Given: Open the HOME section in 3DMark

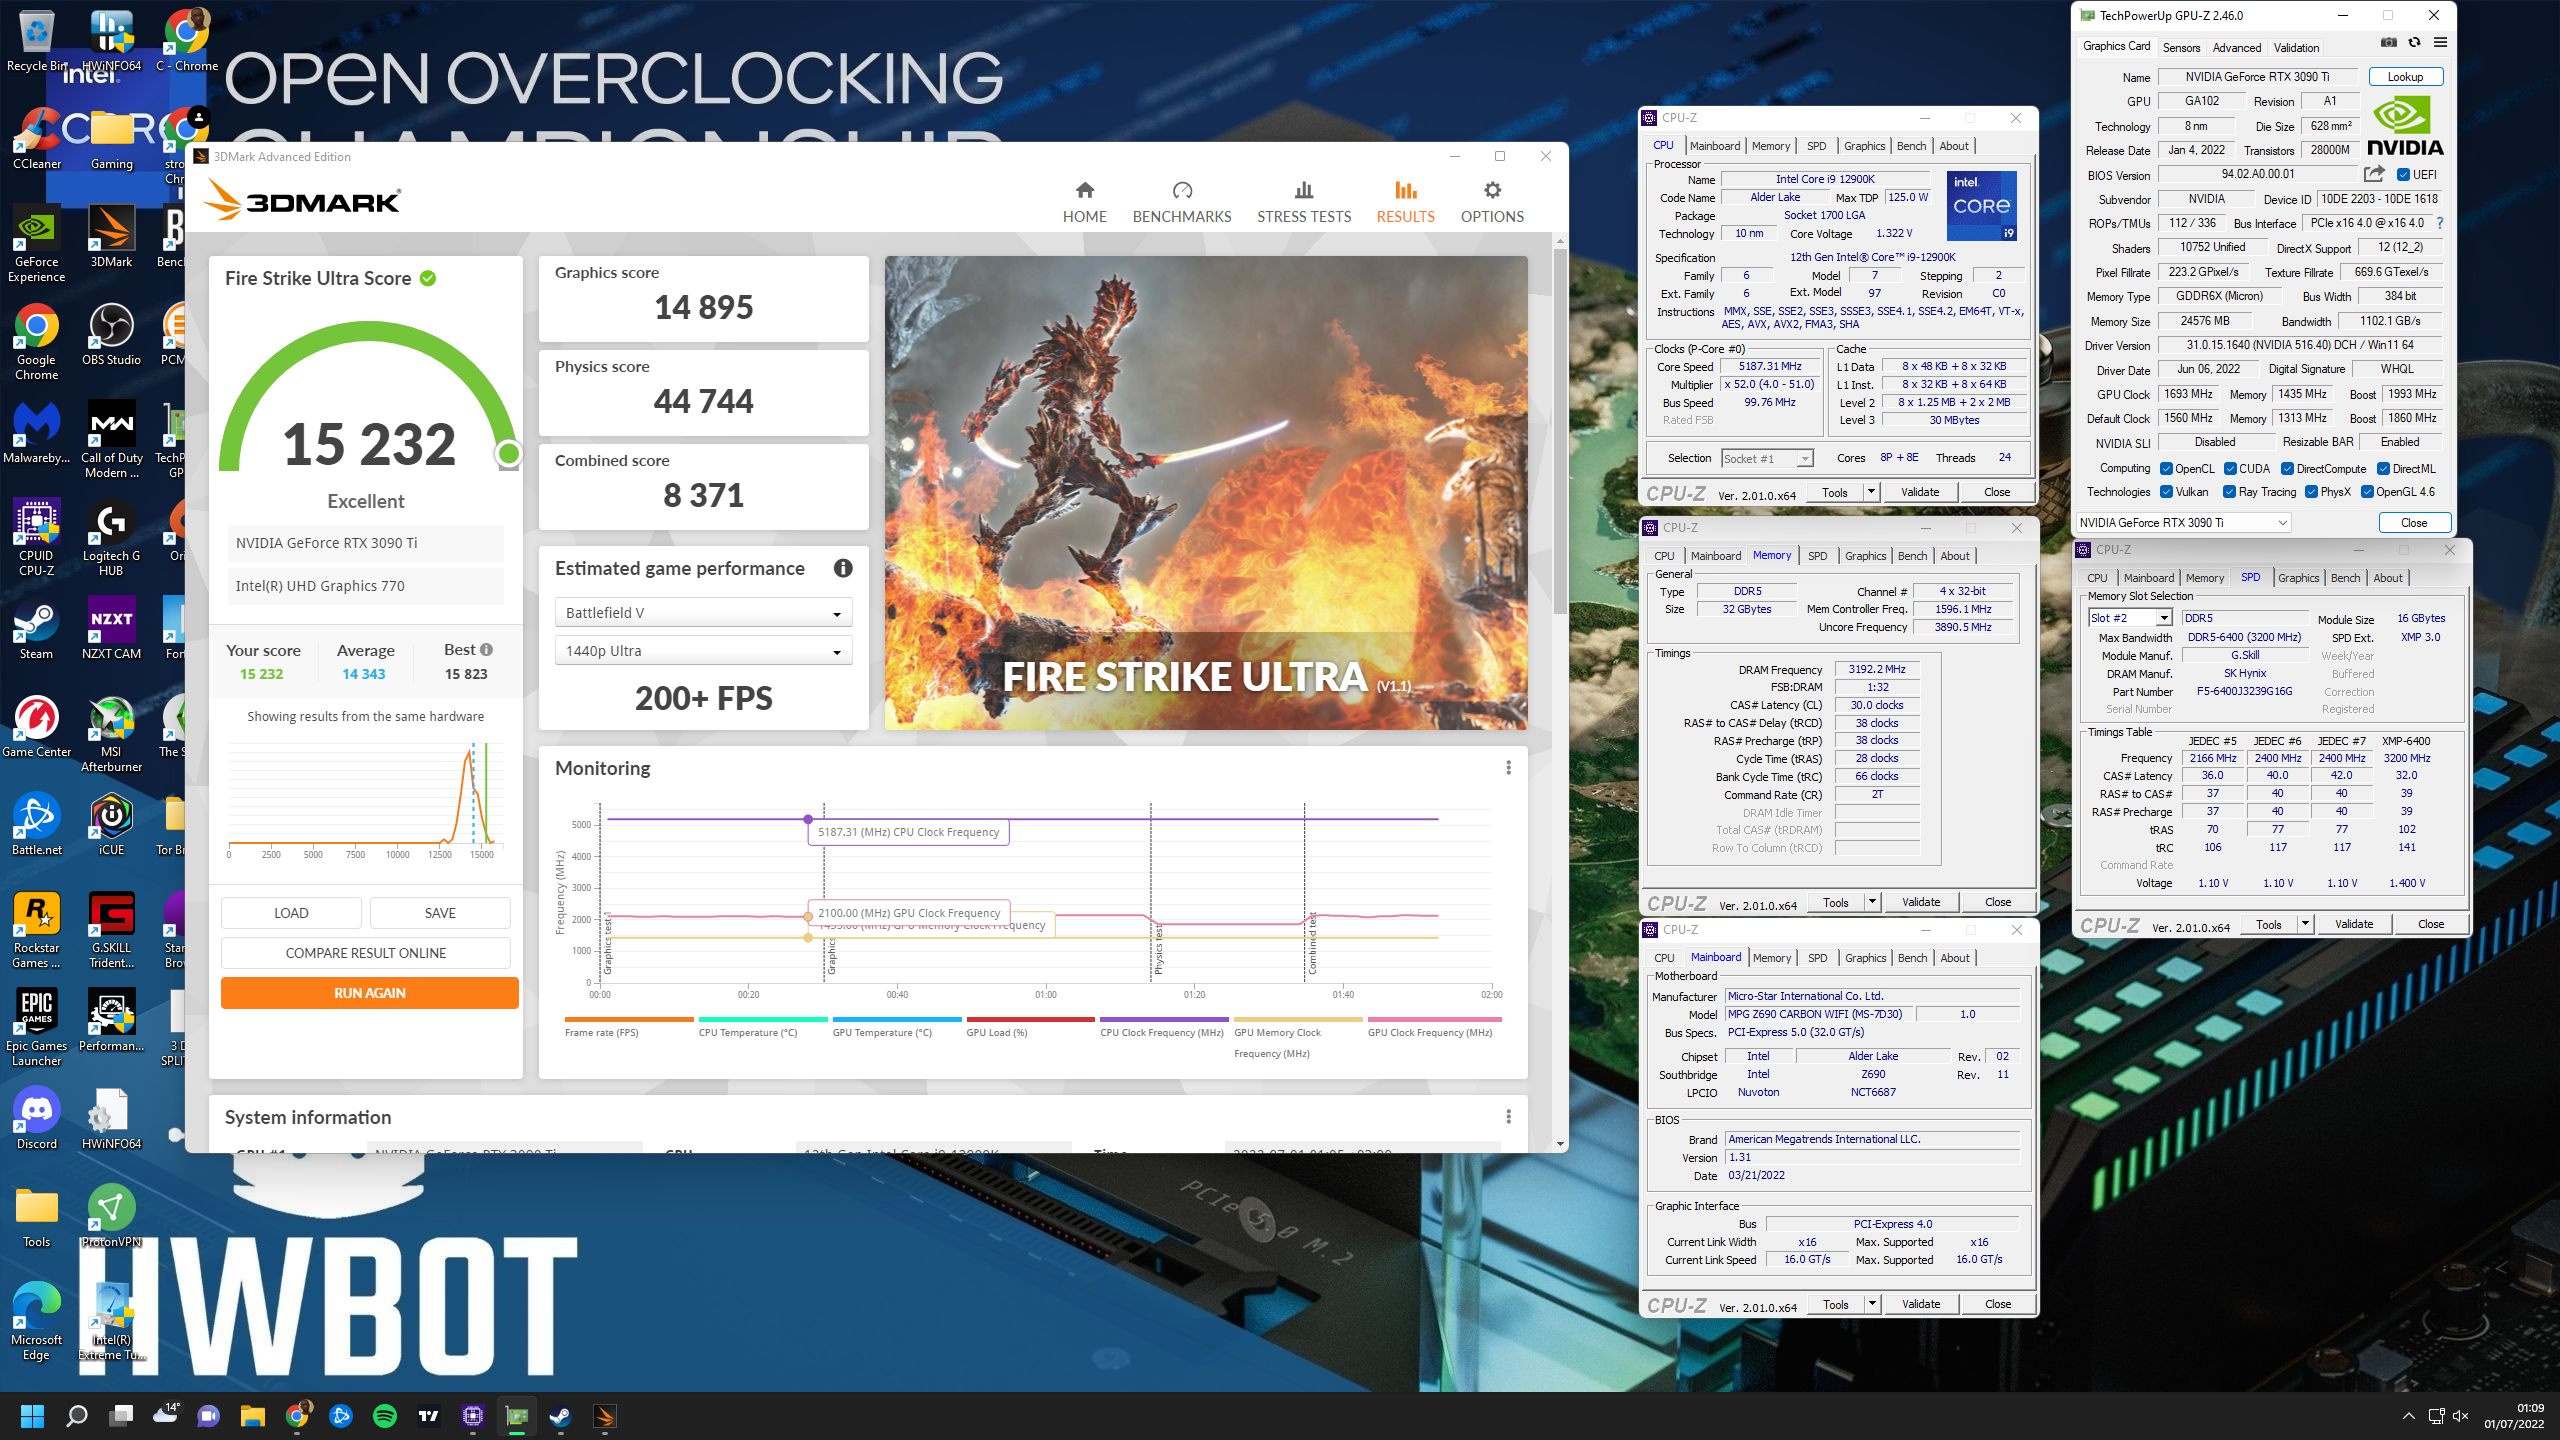Looking at the screenshot, I should 1084,203.
